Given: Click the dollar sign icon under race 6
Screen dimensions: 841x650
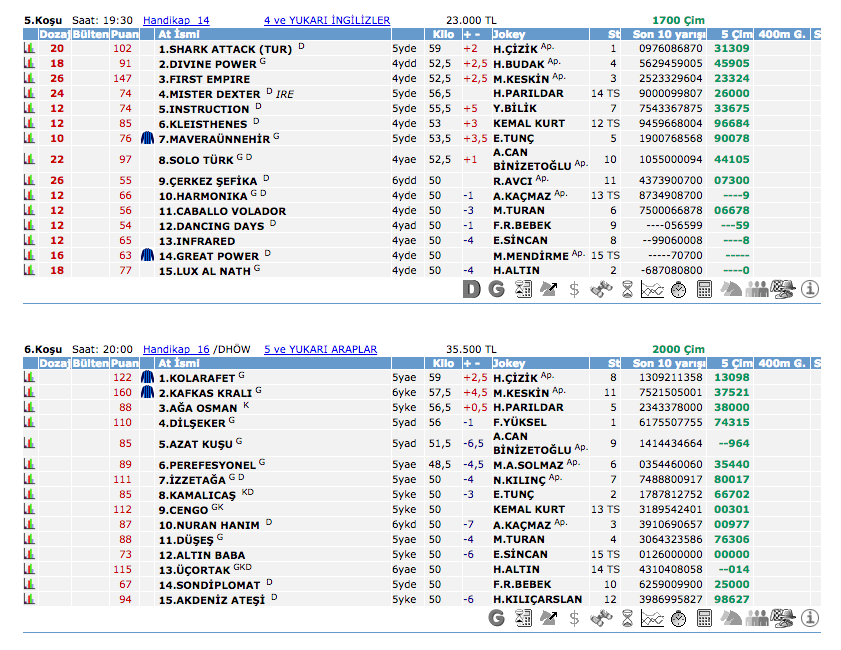Looking at the screenshot, I should point(574,619).
